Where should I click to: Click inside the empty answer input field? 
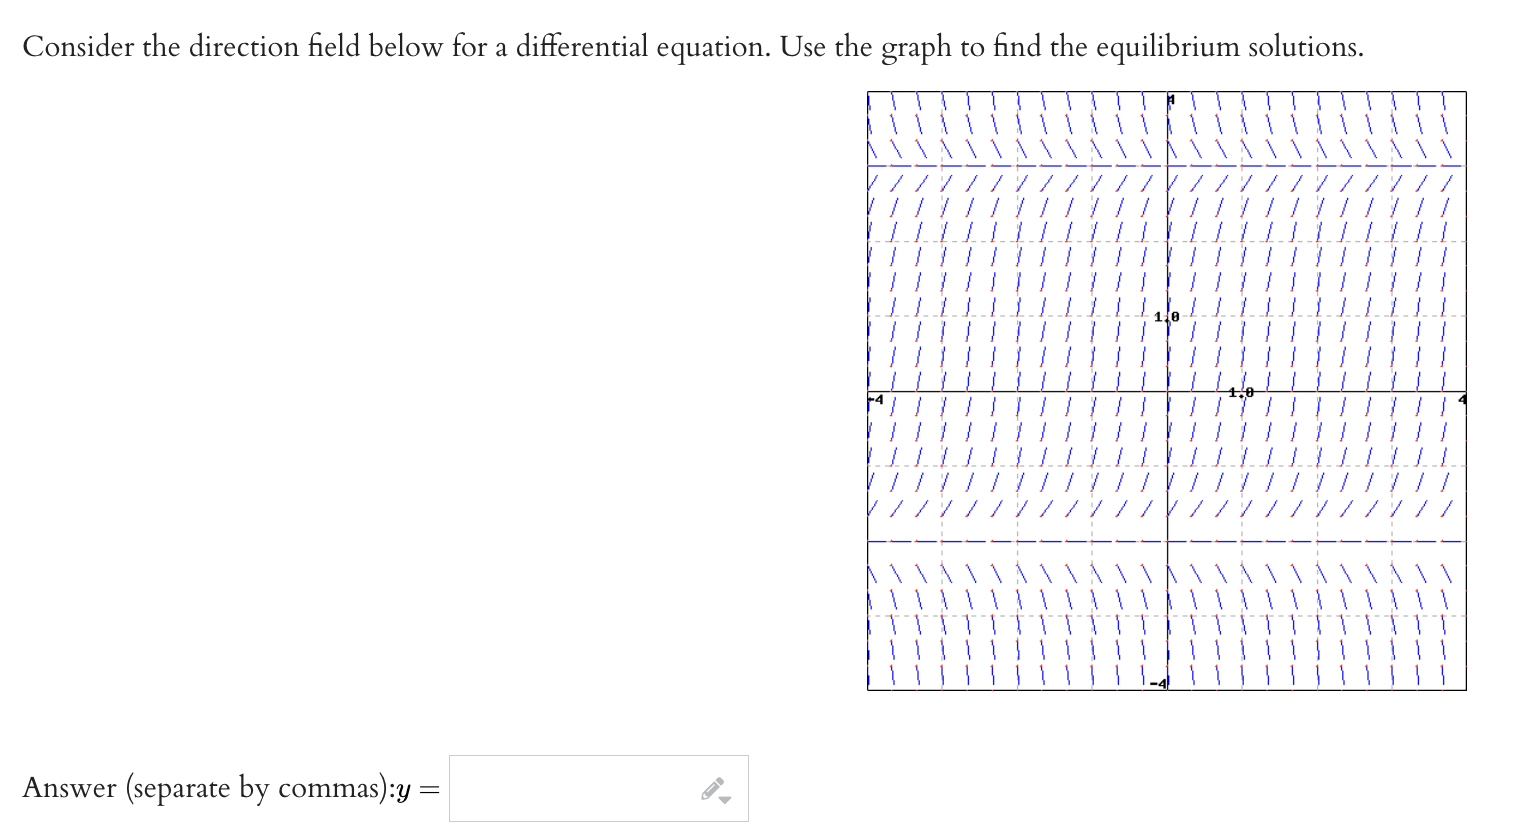click(x=560, y=788)
